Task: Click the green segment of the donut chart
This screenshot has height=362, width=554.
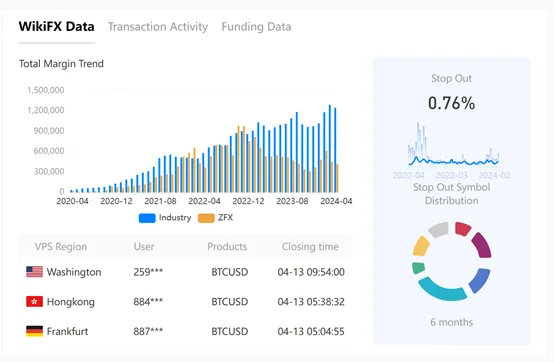Action: tap(418, 268)
